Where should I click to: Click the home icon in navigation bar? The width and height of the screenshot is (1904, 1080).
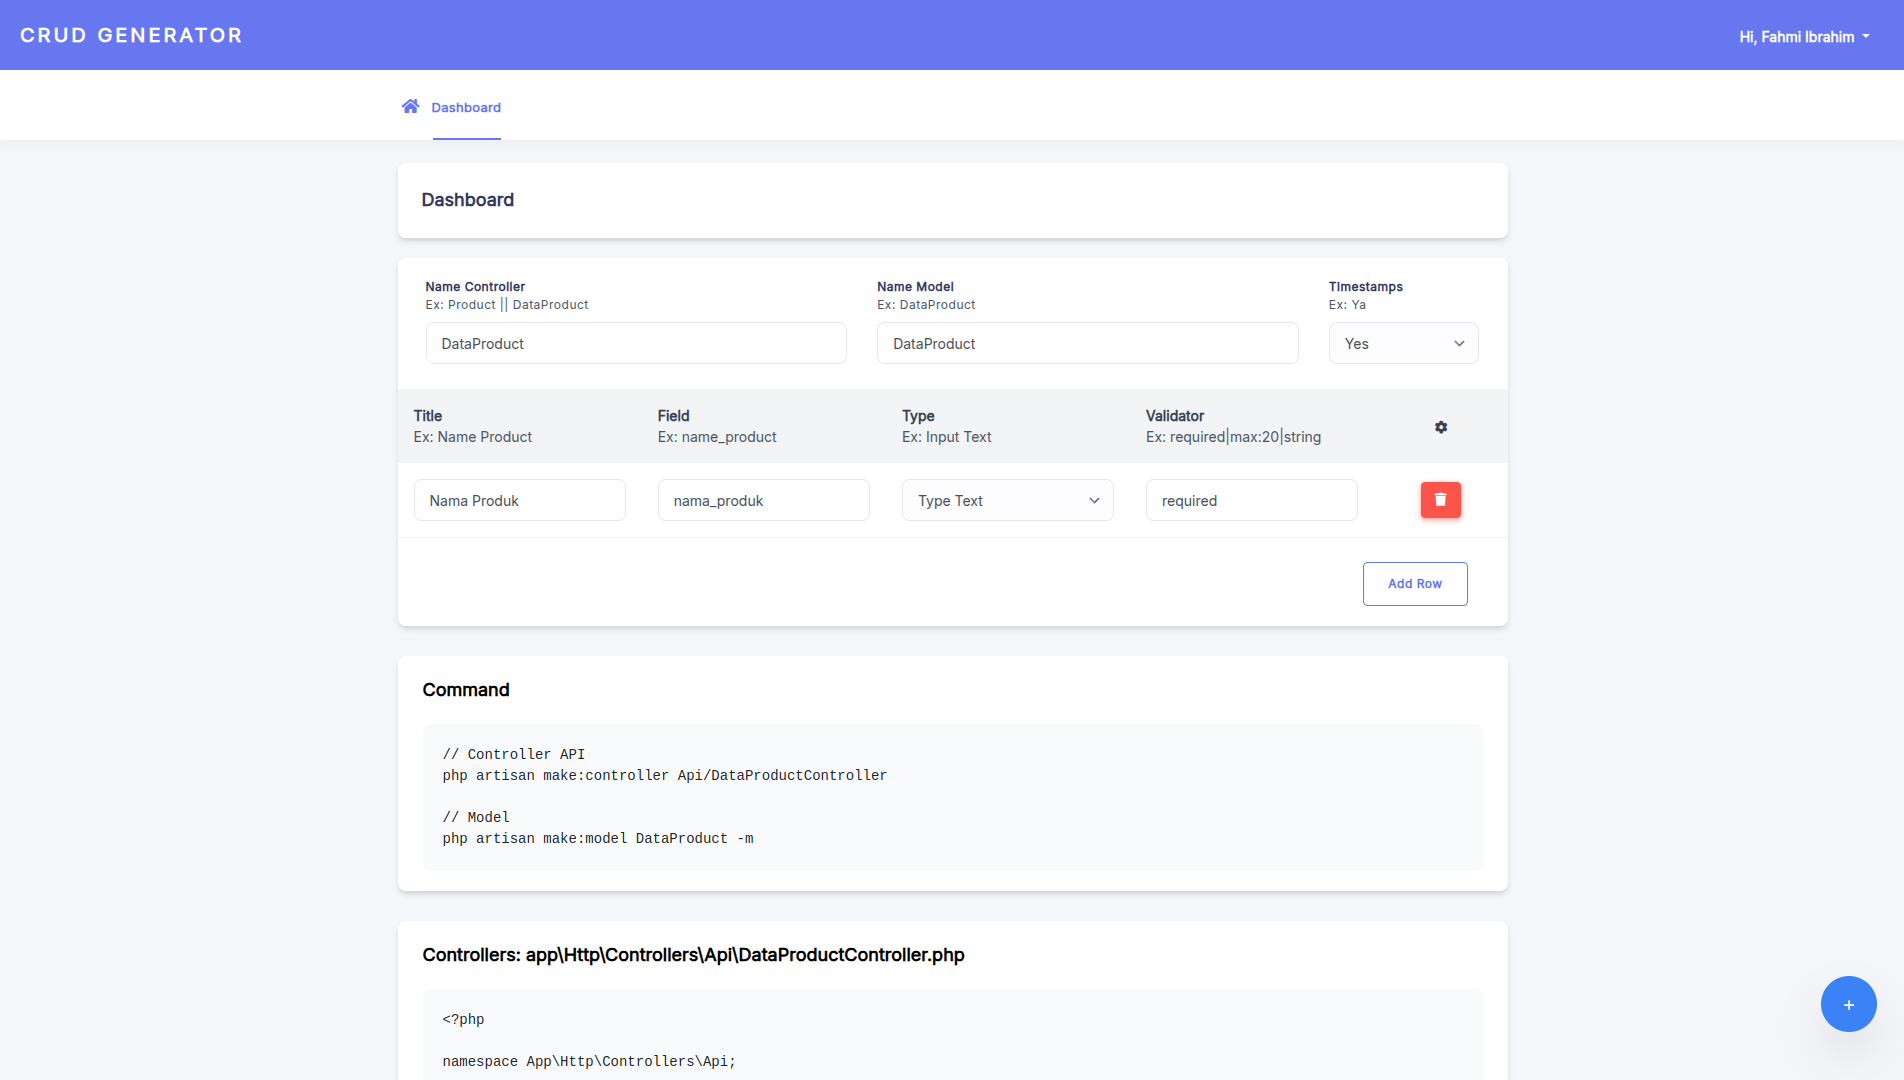click(x=410, y=107)
